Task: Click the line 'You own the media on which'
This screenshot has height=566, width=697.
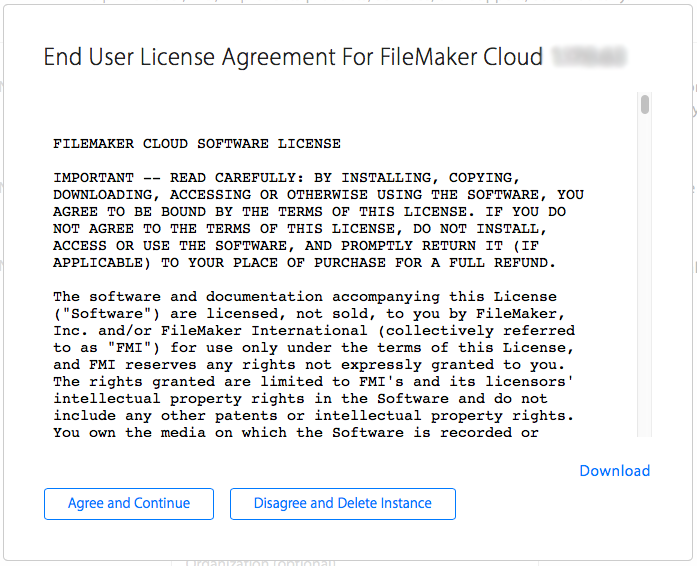Action: pyautogui.click(x=296, y=433)
